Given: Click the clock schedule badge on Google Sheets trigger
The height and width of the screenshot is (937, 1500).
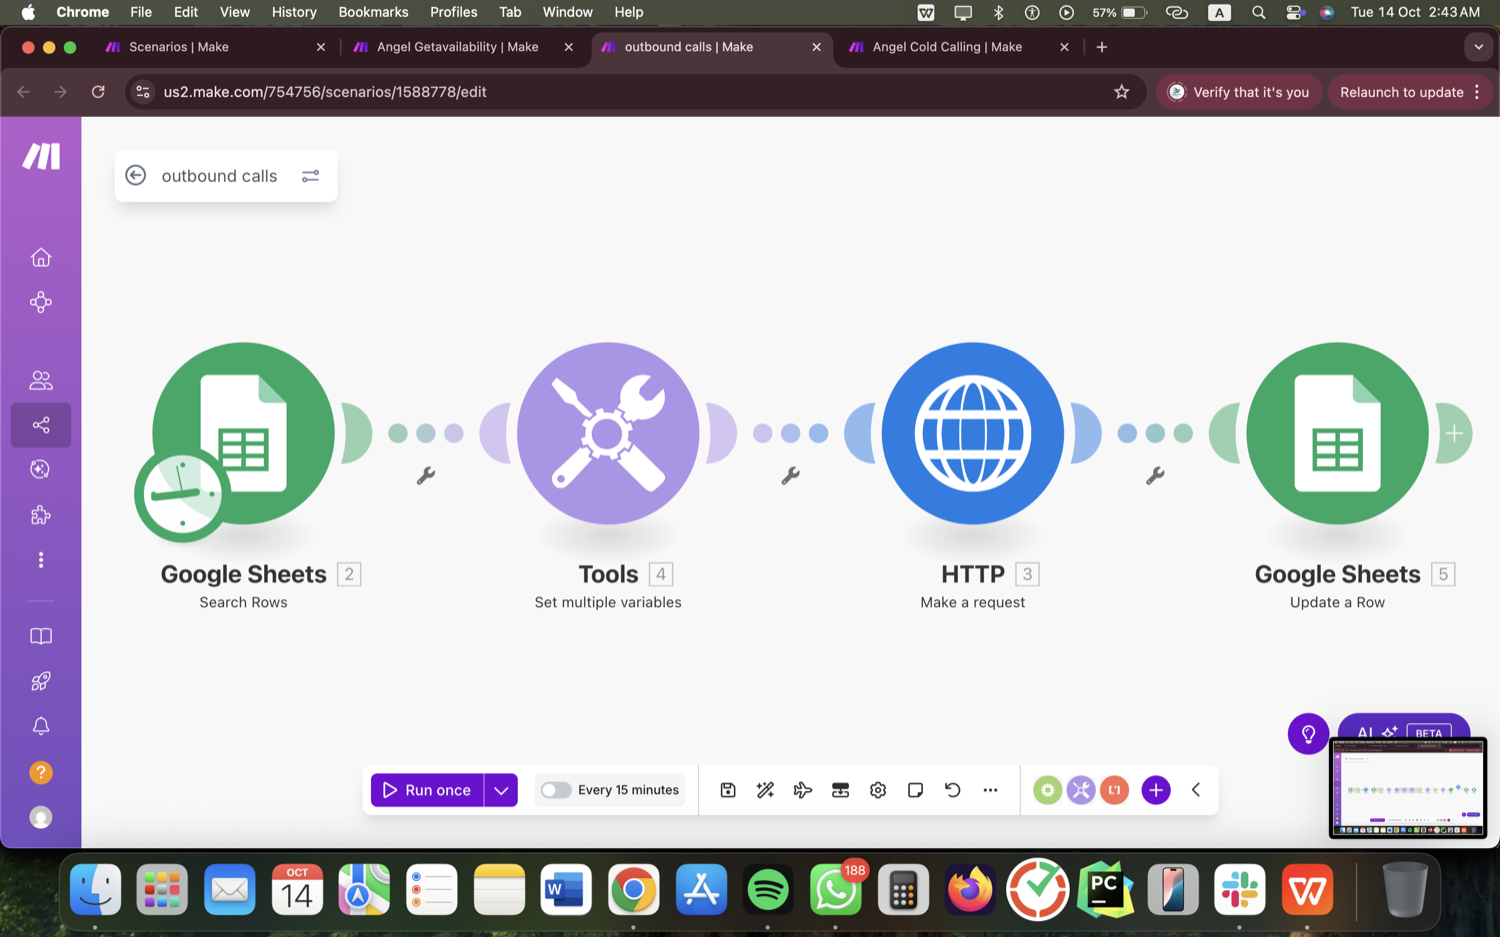Looking at the screenshot, I should pyautogui.click(x=182, y=494).
